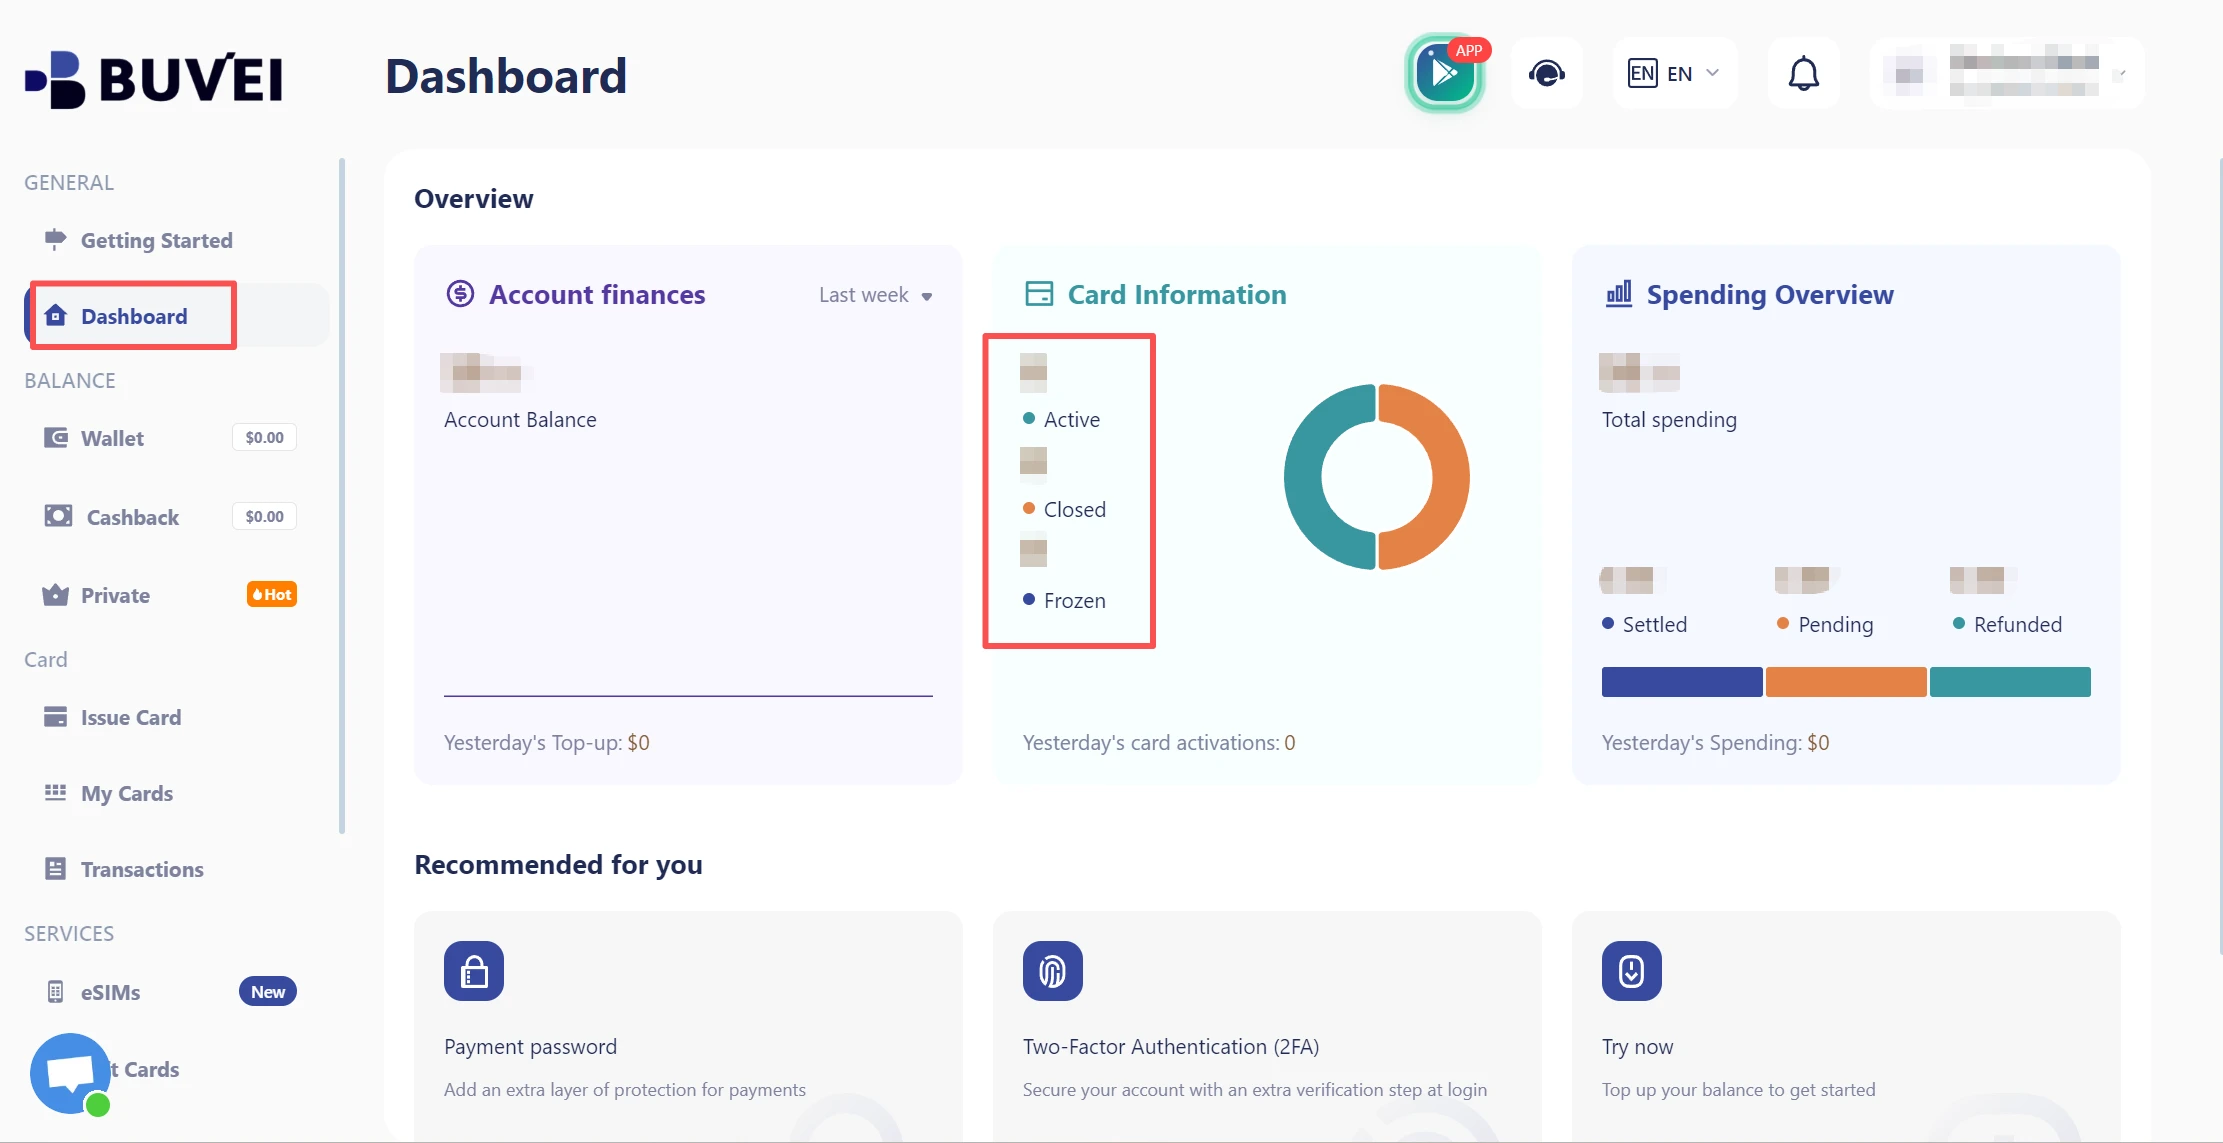Open the live chat bubble
Image resolution: width=2223 pixels, height=1143 pixels.
(x=70, y=1073)
